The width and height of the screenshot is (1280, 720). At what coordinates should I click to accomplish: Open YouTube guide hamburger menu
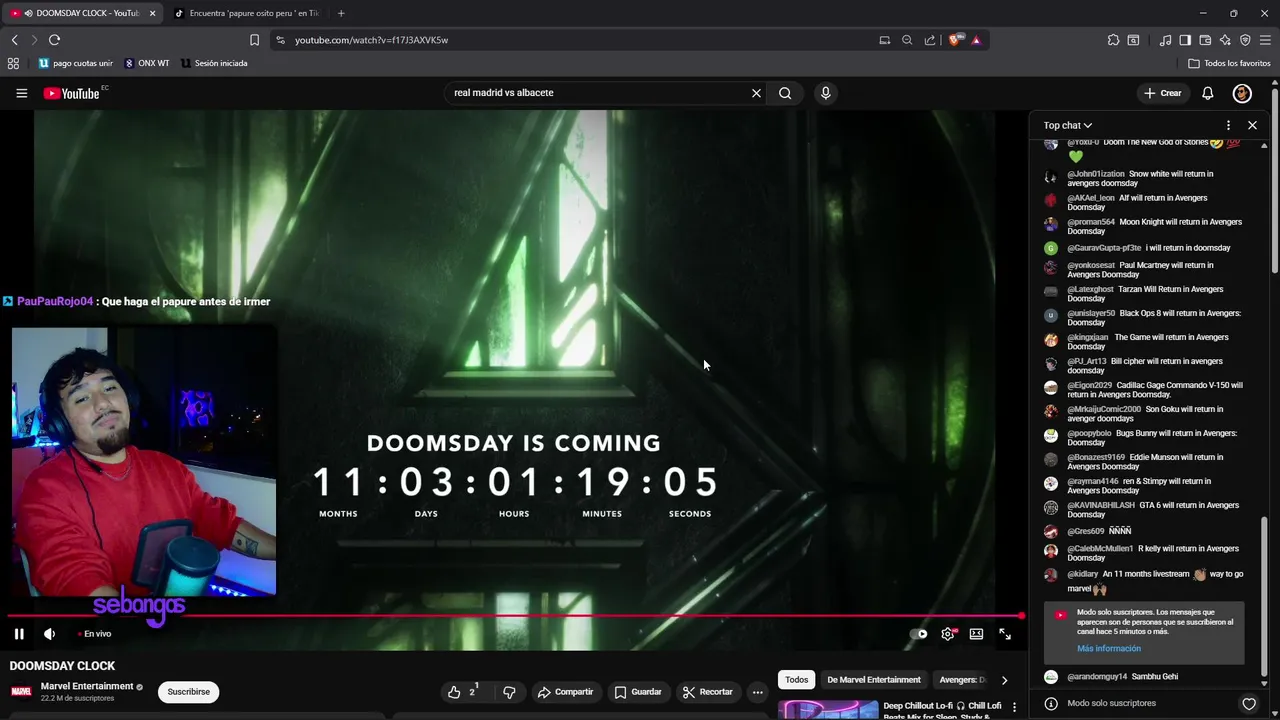click(21, 93)
